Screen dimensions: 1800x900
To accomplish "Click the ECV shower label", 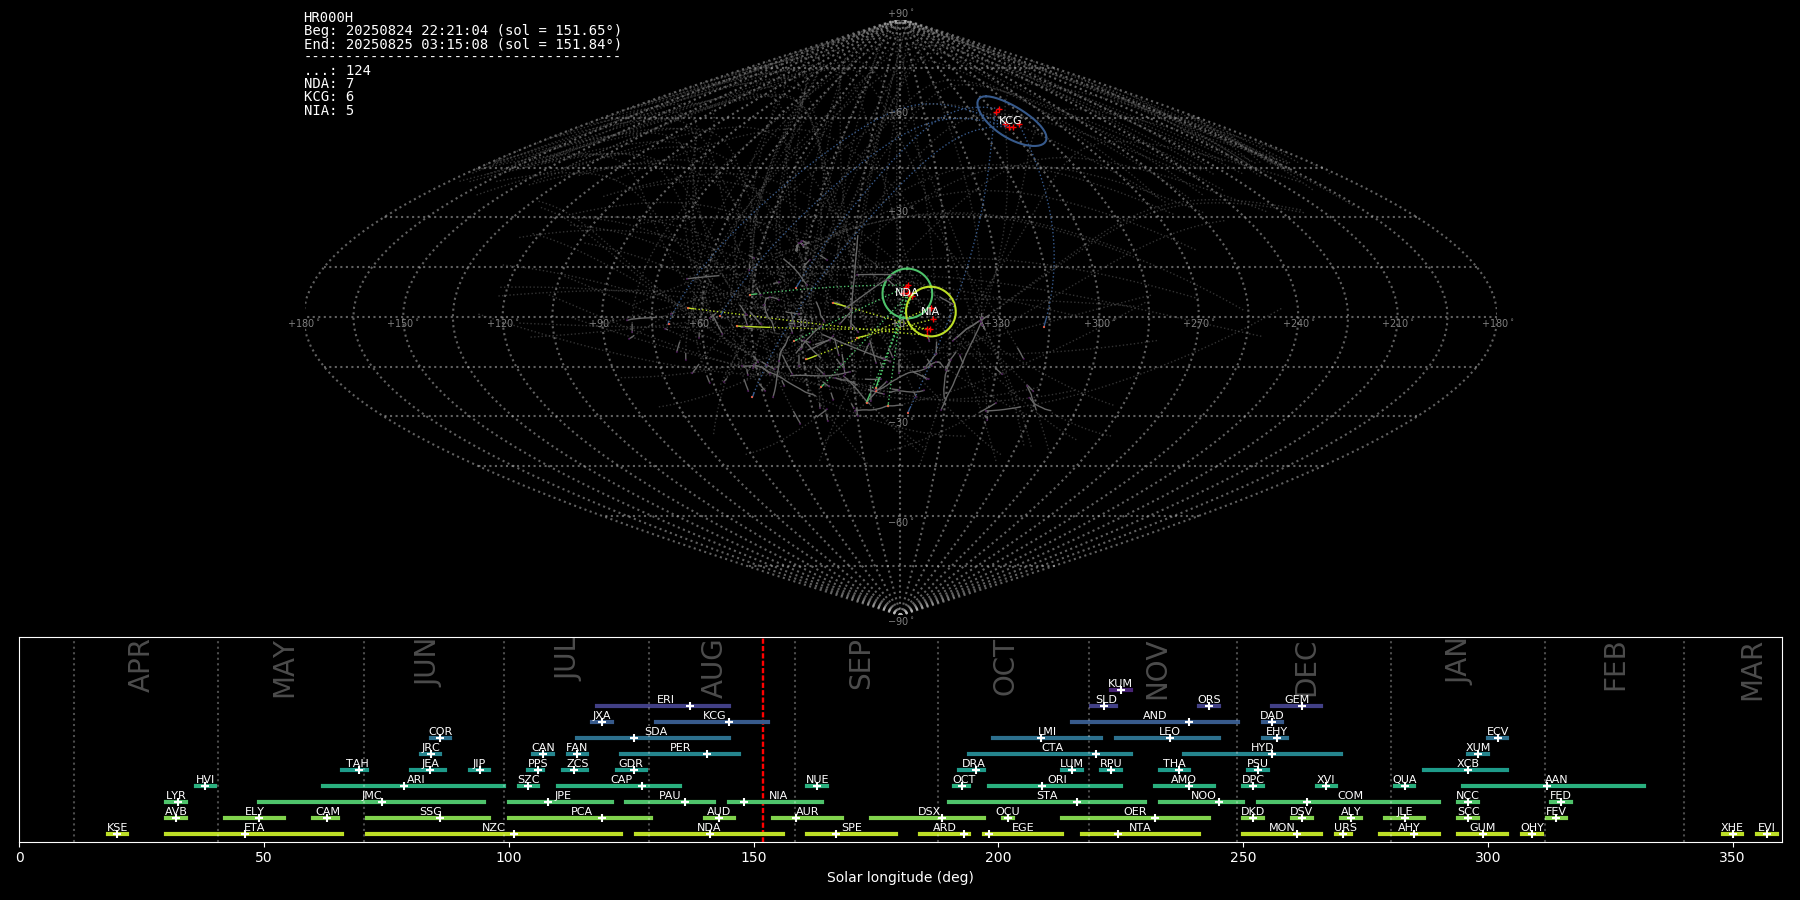I will [1497, 732].
